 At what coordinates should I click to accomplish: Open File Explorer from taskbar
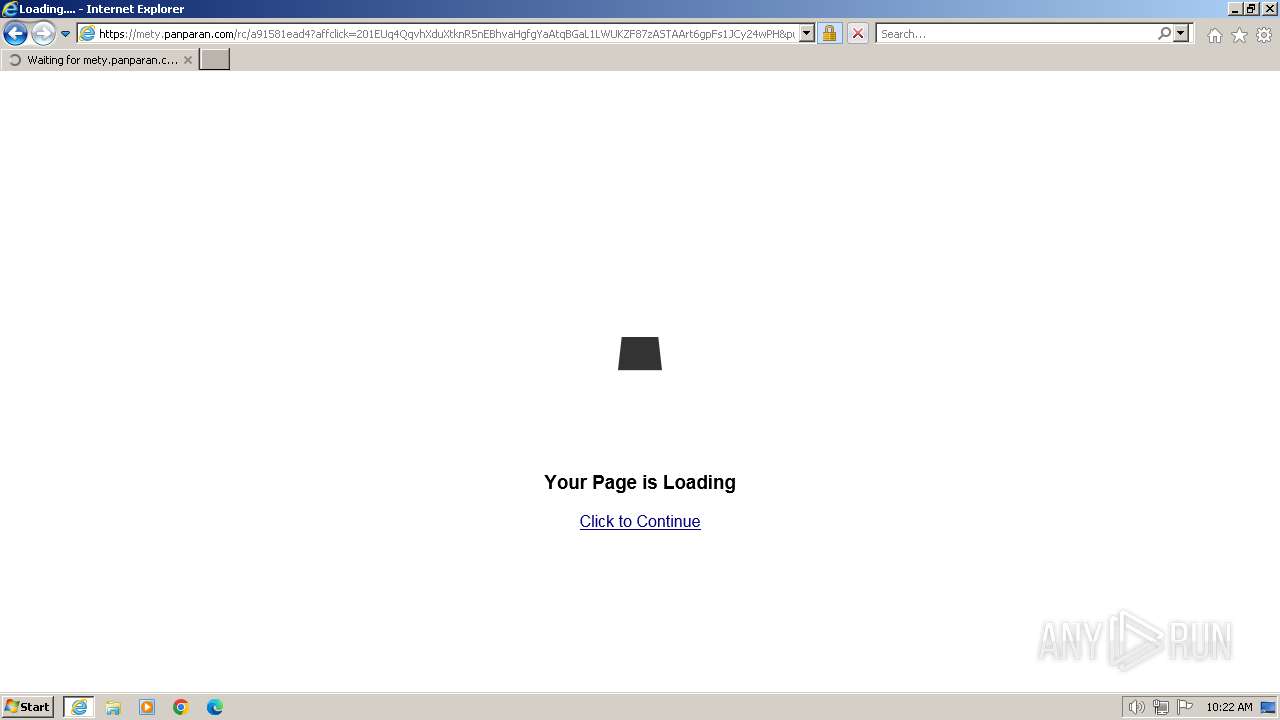click(x=113, y=707)
